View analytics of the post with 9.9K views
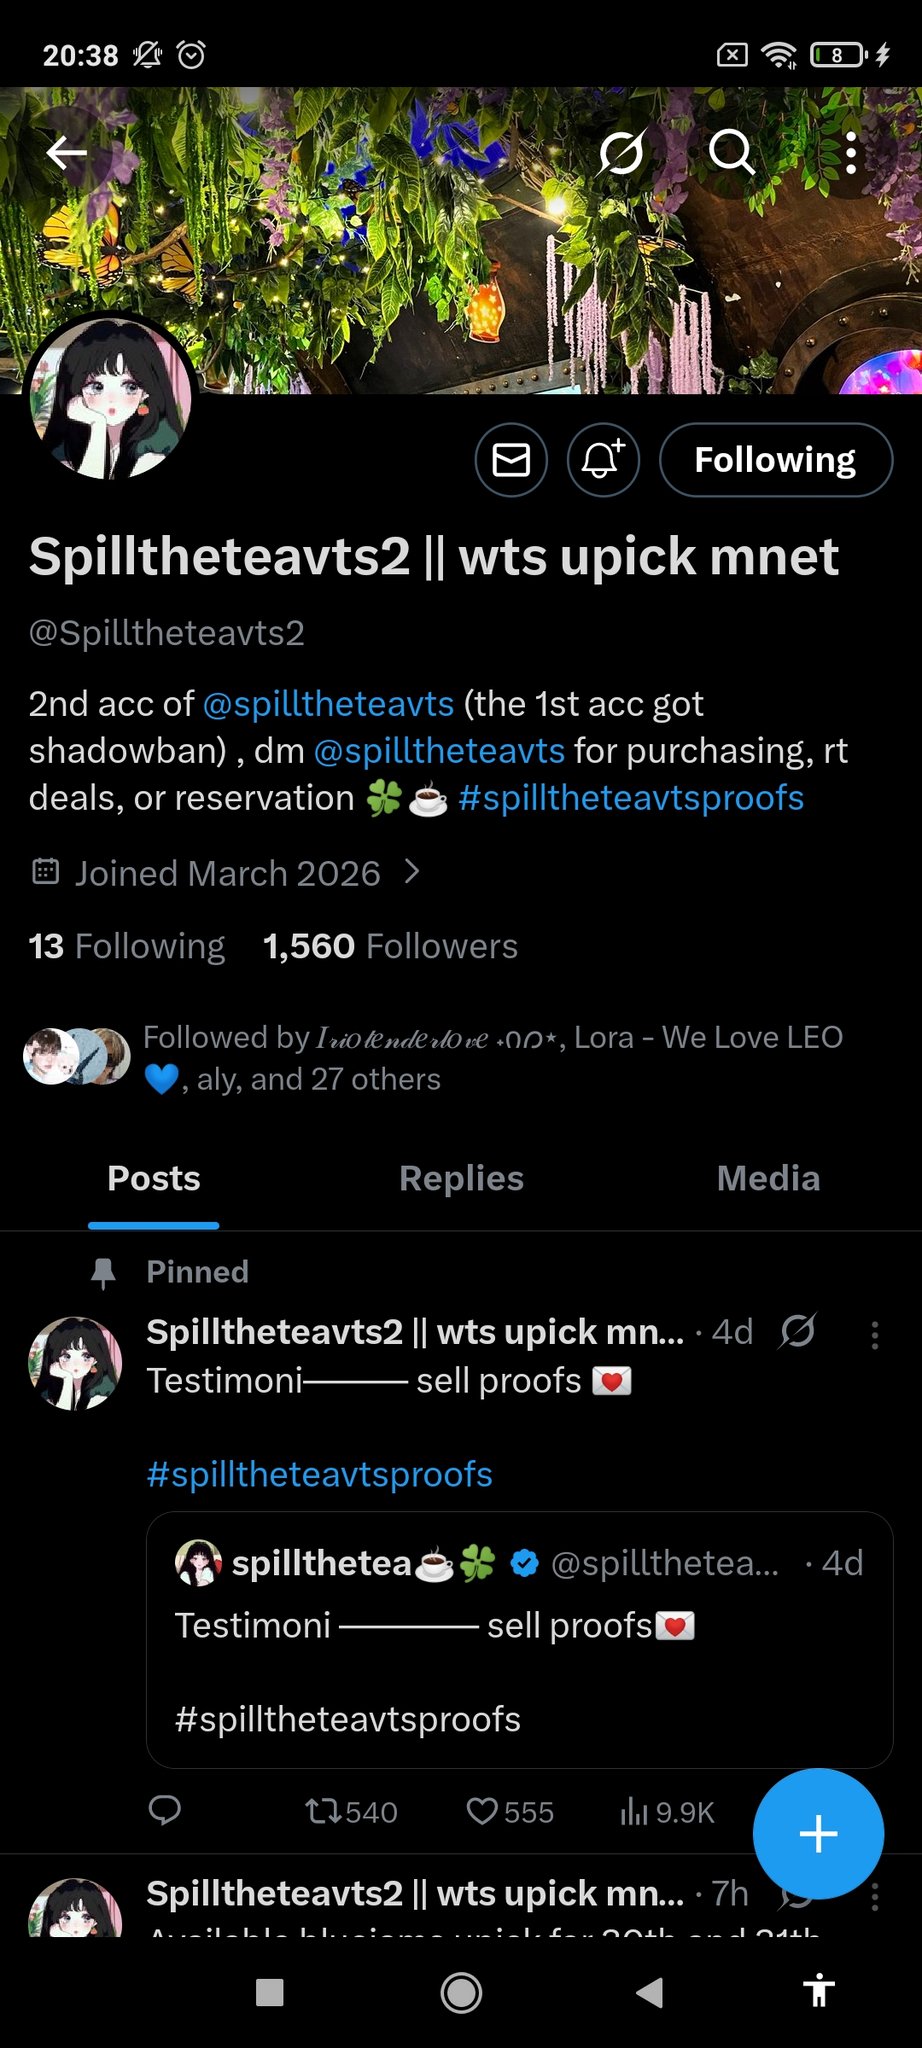 coord(667,1811)
